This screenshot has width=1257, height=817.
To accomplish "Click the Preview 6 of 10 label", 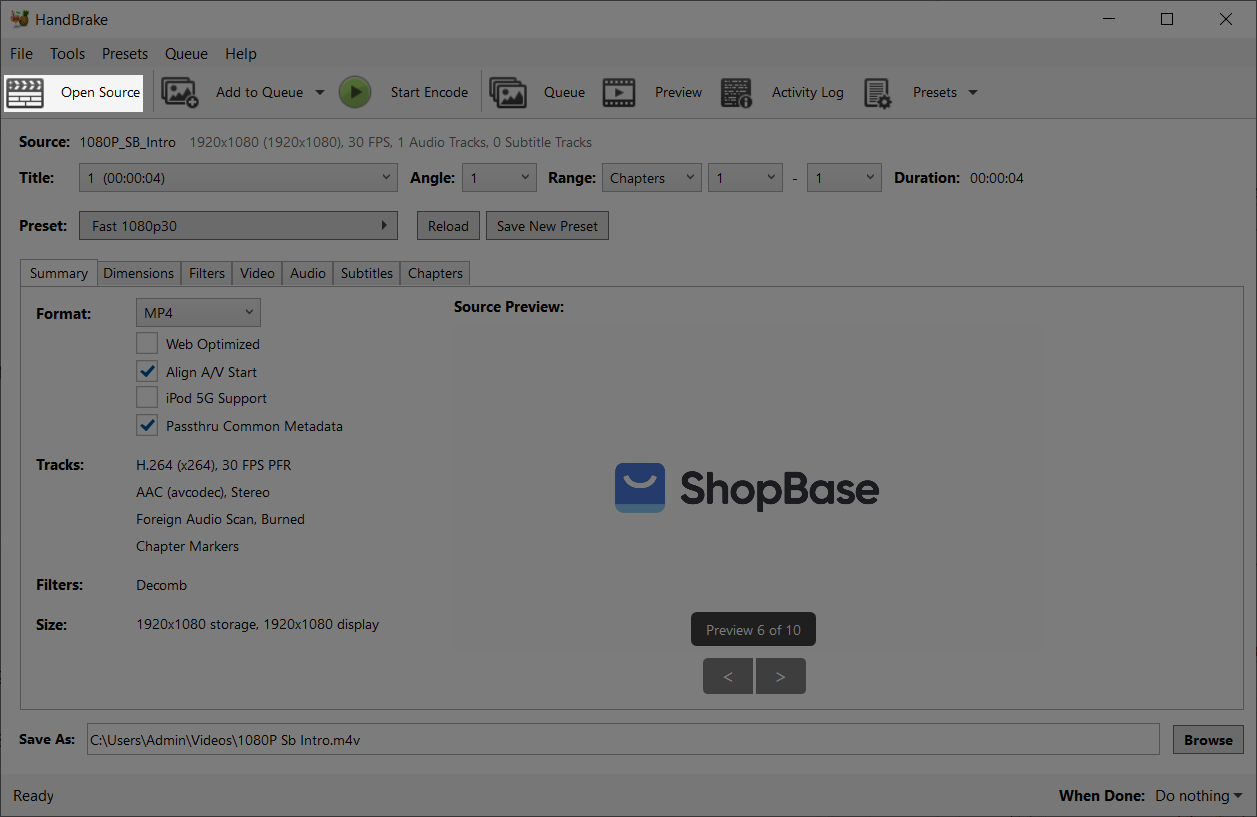I will point(753,630).
